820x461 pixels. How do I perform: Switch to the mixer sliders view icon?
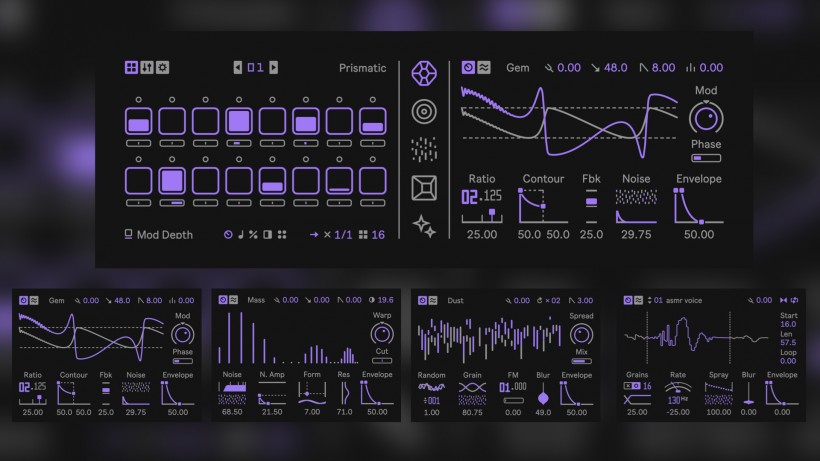[147, 68]
